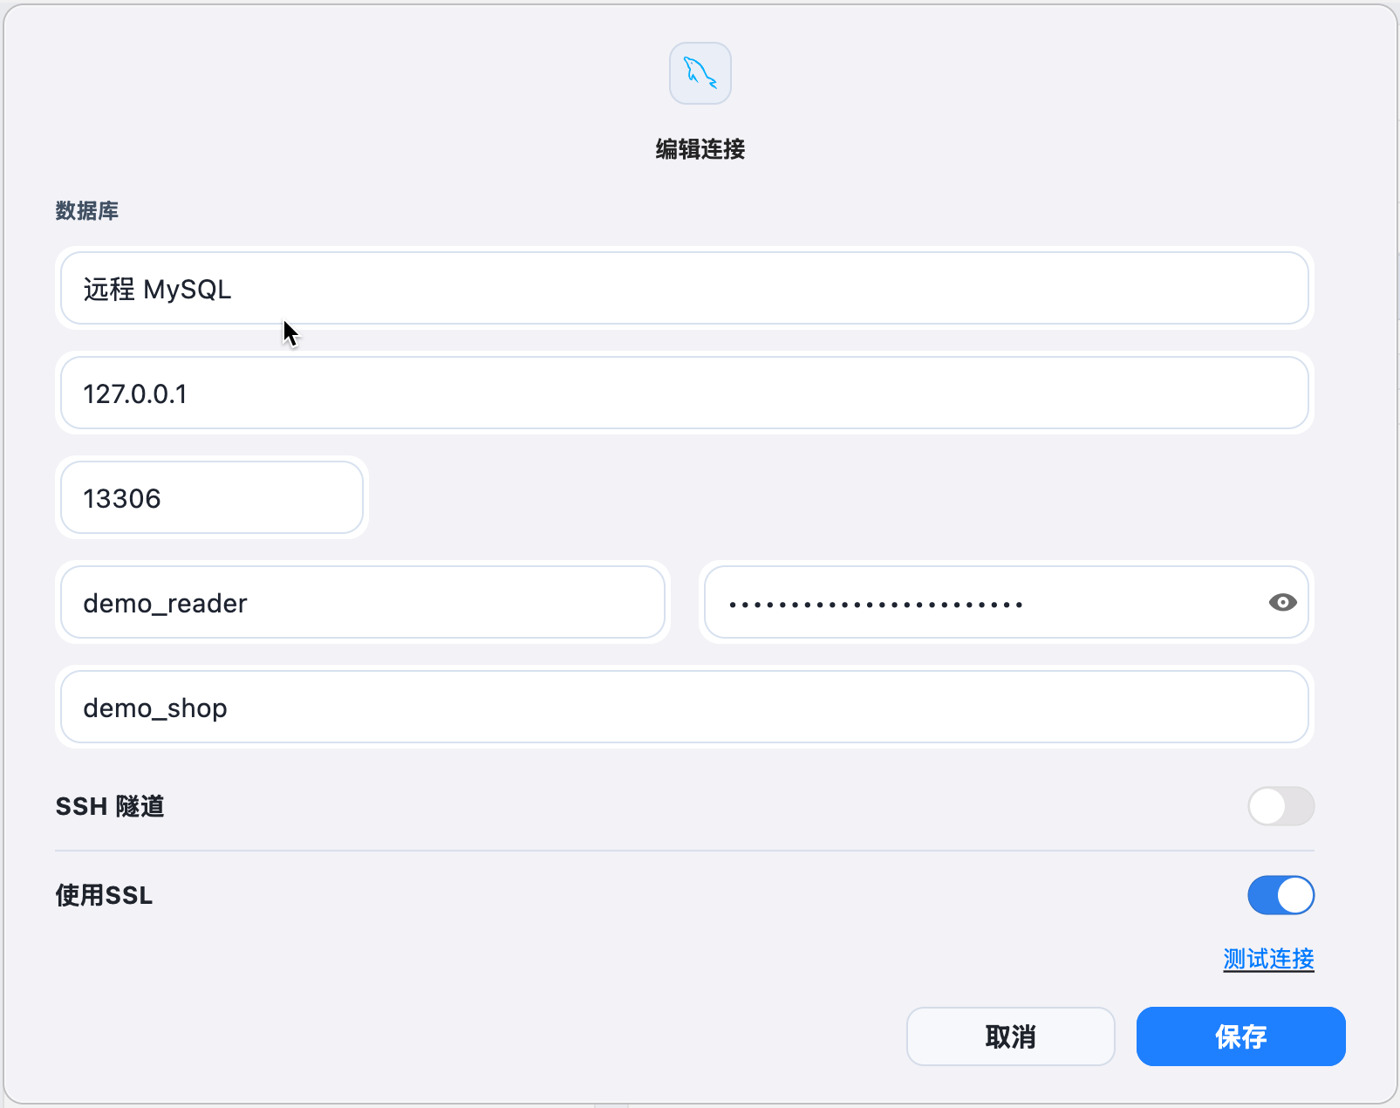
Task: Click the 取消 button
Action: pyautogui.click(x=1010, y=1037)
